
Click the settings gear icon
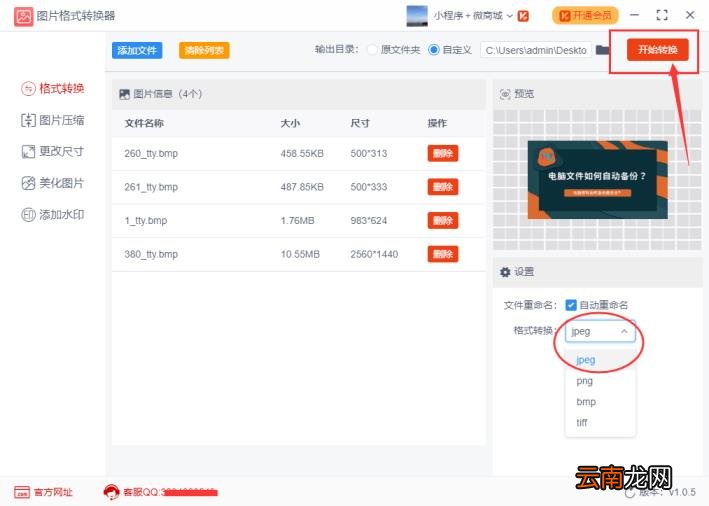coord(505,272)
